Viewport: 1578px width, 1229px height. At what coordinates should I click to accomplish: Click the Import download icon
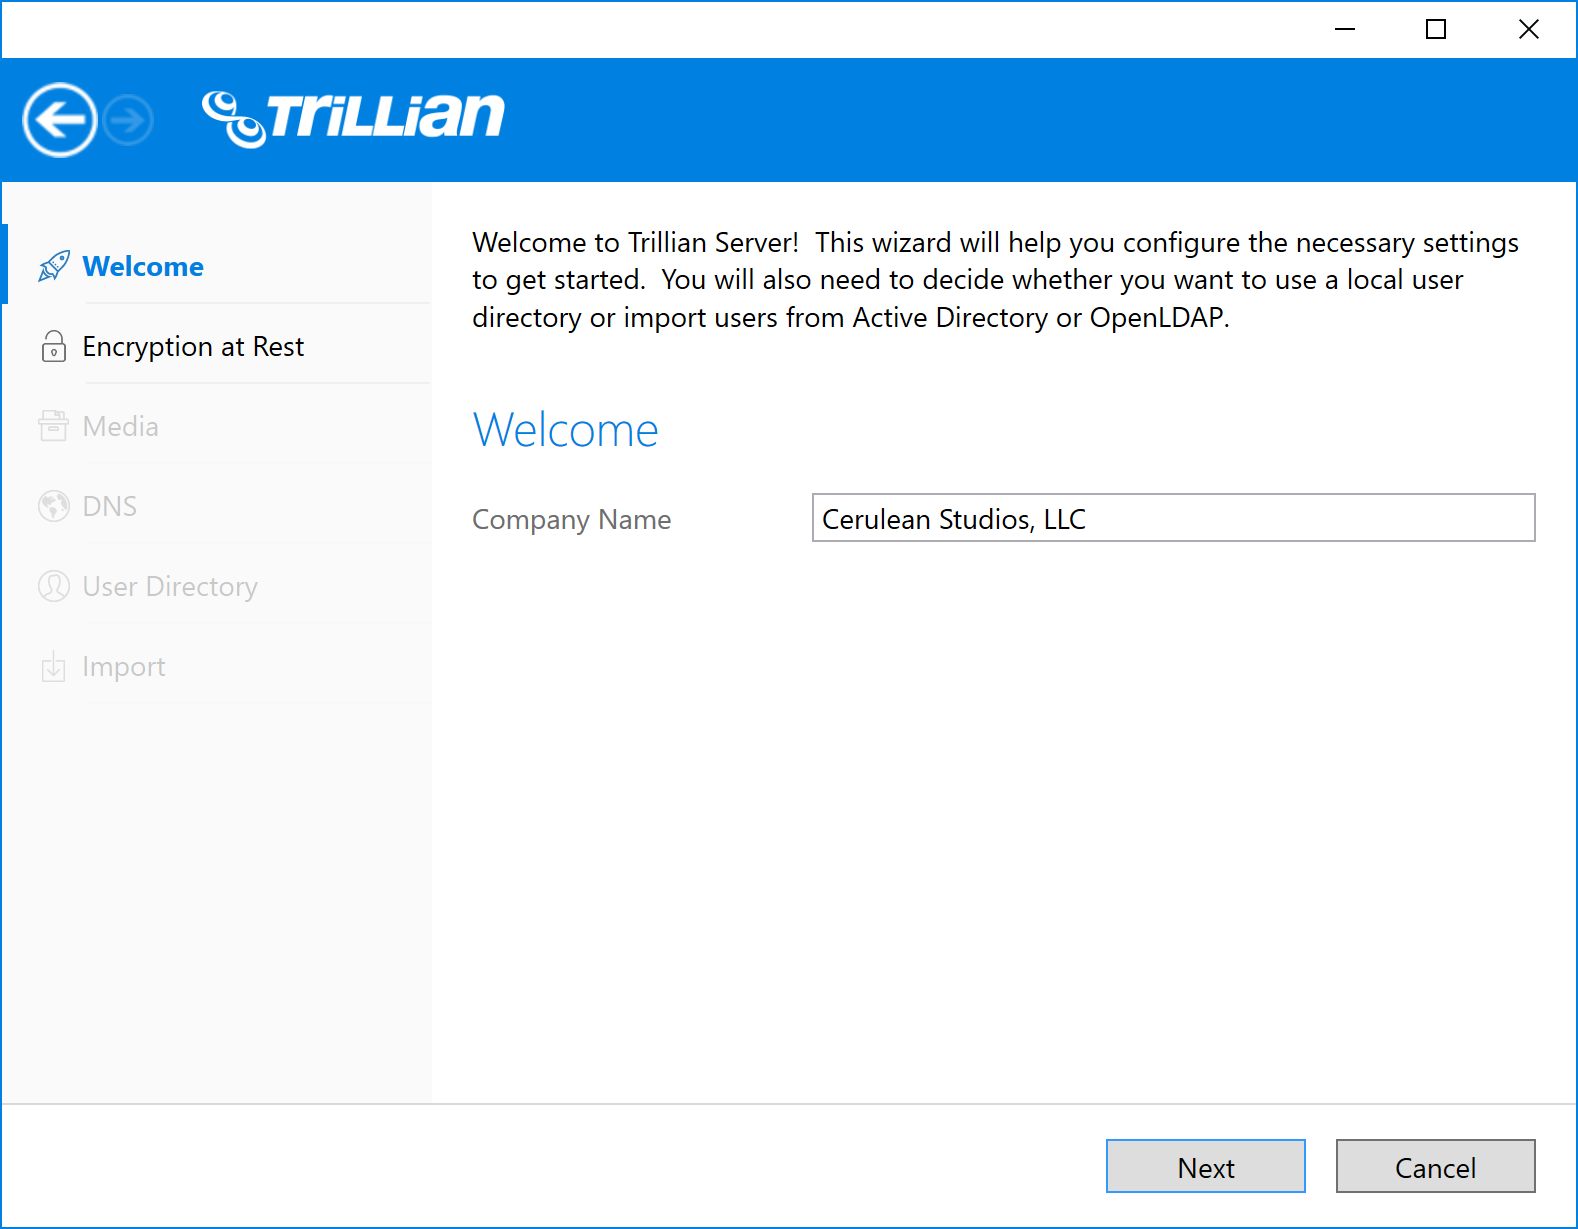[54, 667]
